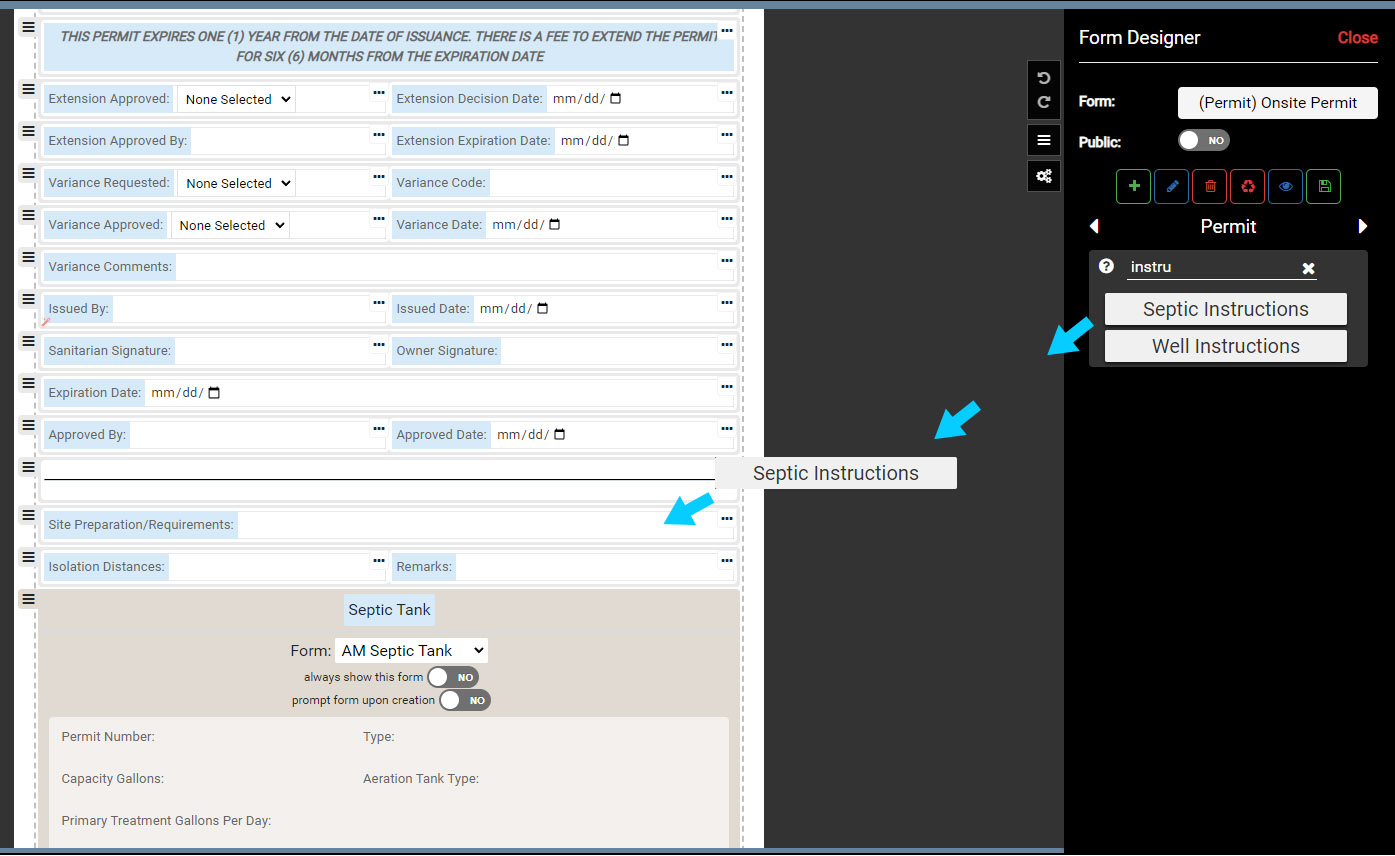Expand the AM Septic Tank form dropdown

pyautogui.click(x=411, y=650)
